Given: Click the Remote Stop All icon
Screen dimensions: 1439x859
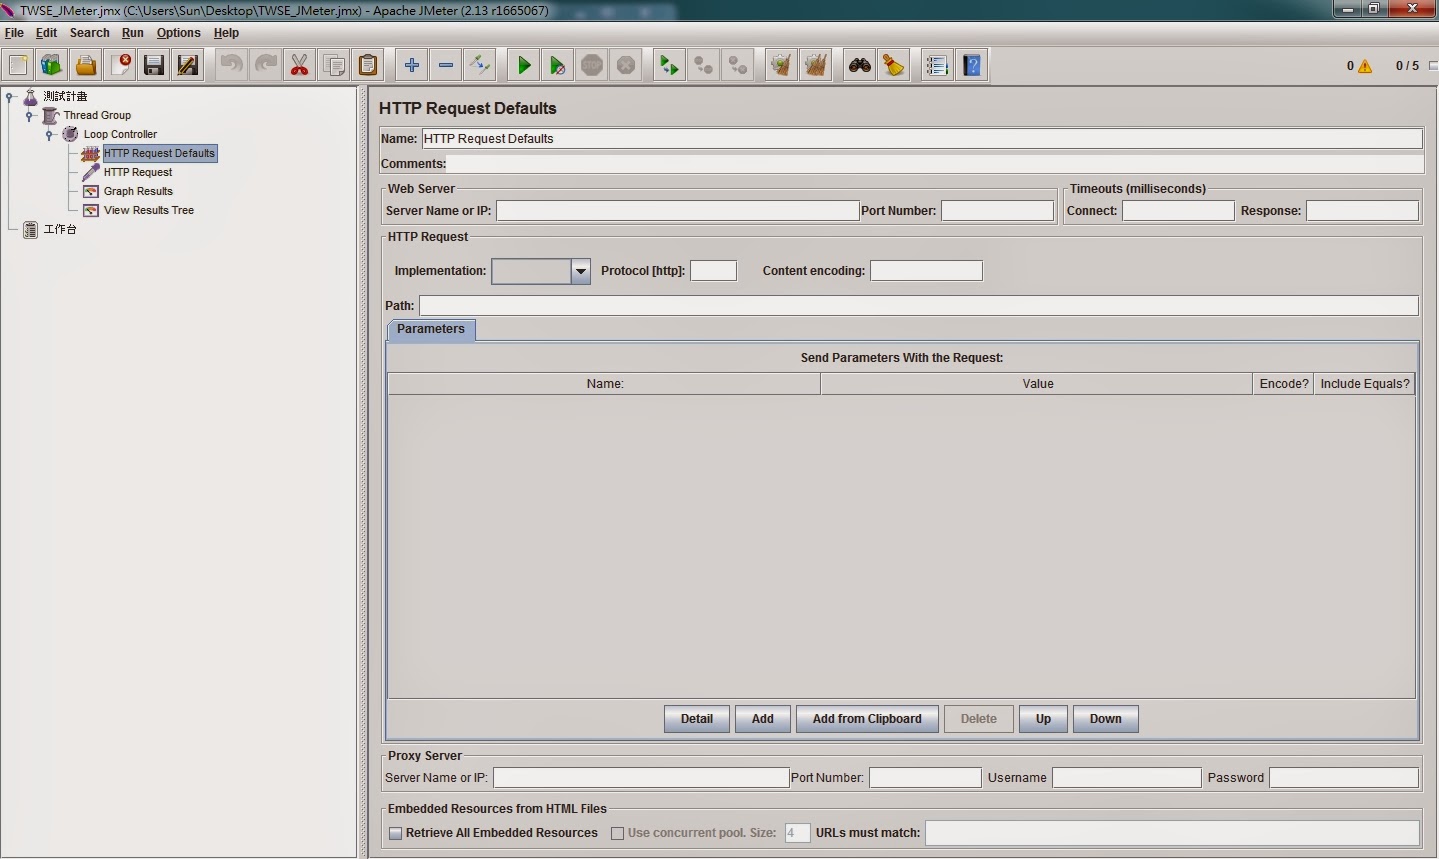Looking at the screenshot, I should click(x=703, y=66).
